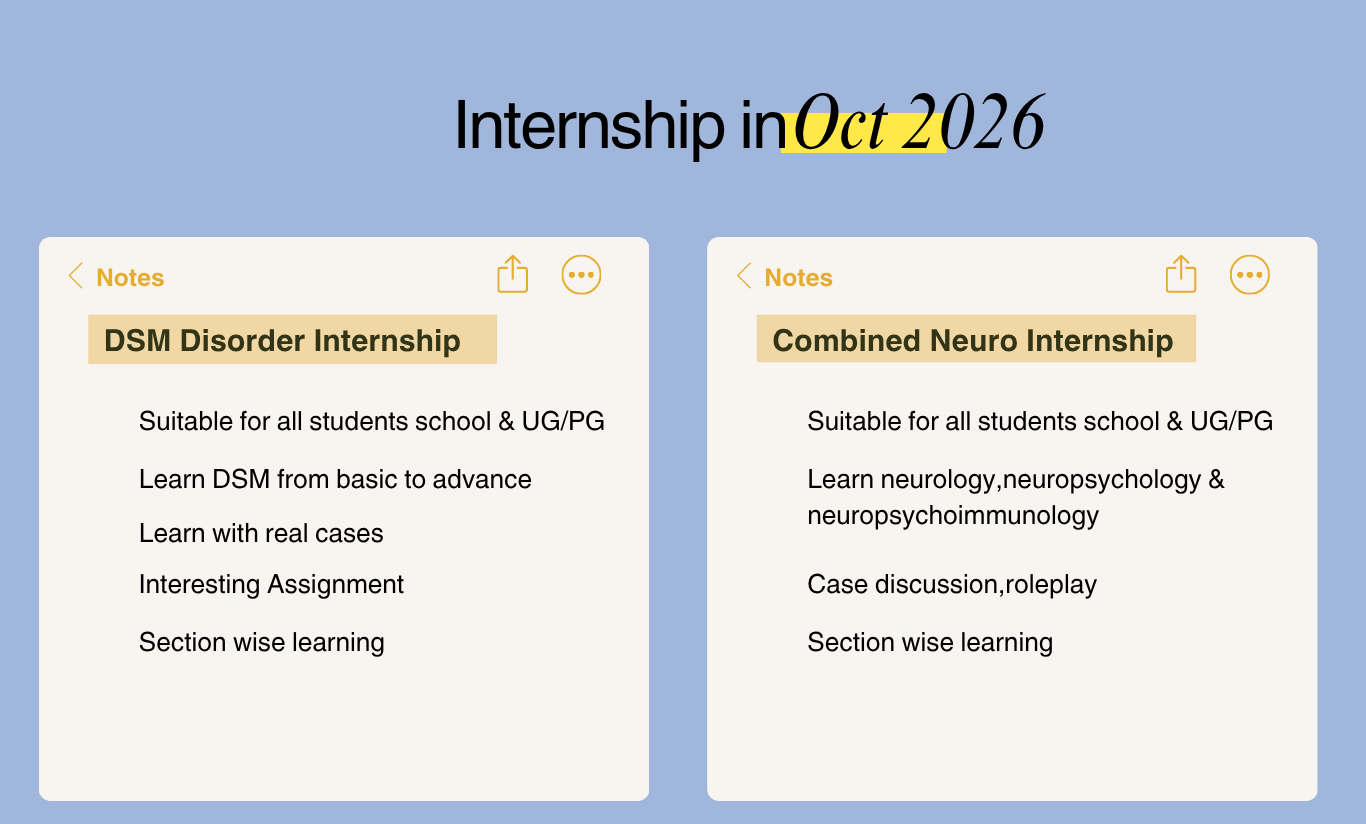Tap the back chevron in the Neuro note
1366x824 pixels.
743,277
